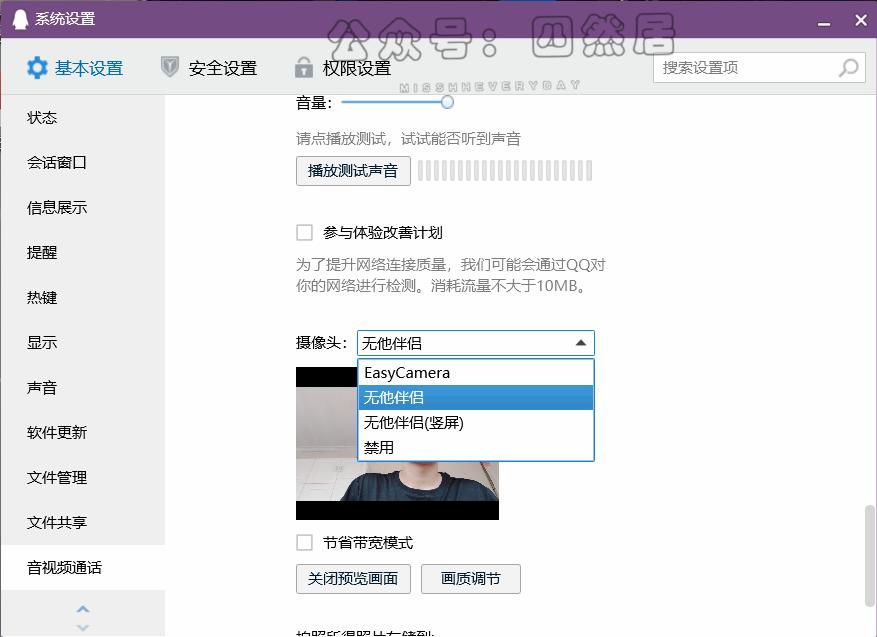Click 播放测试声音 button
This screenshot has width=877, height=637.
tap(353, 171)
